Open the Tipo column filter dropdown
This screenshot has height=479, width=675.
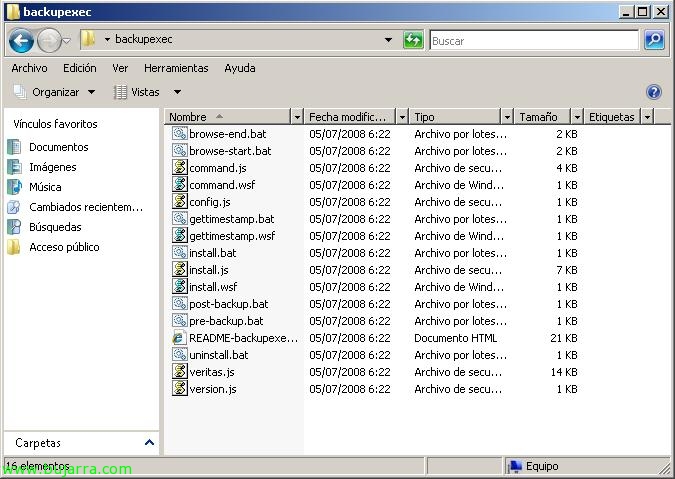click(507, 117)
